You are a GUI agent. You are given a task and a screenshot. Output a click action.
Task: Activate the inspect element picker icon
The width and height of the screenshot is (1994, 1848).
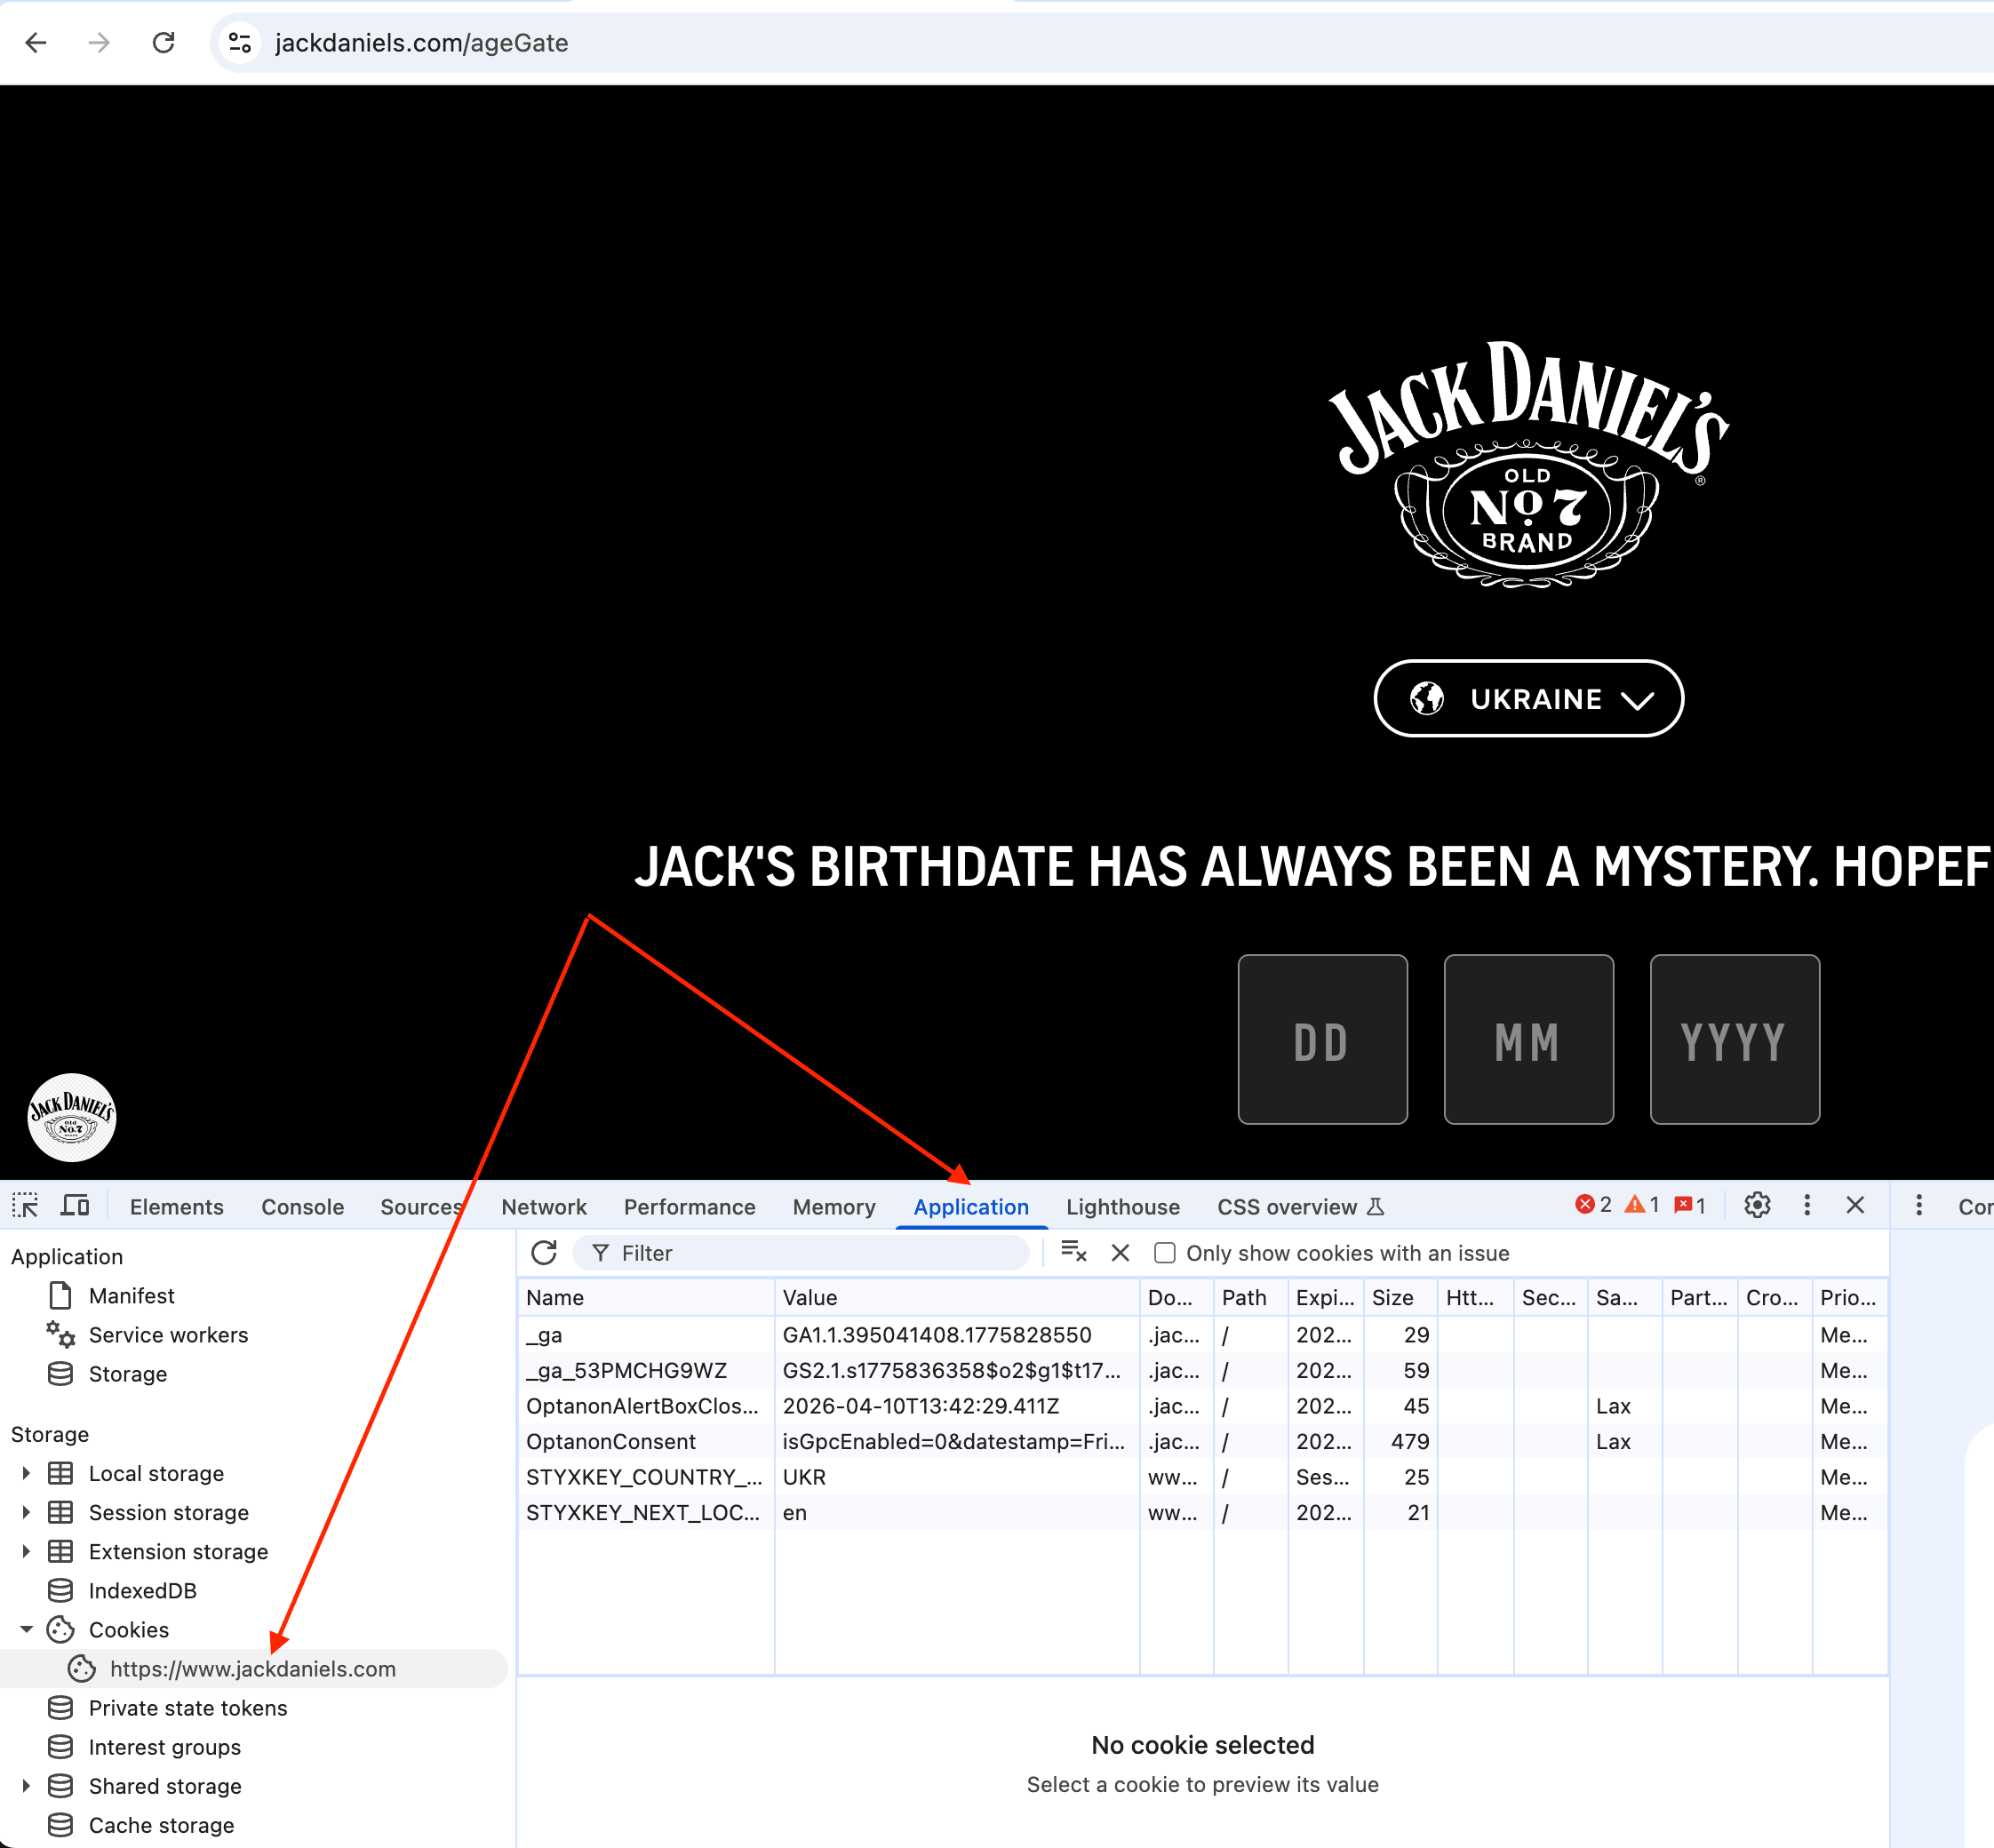click(x=25, y=1205)
